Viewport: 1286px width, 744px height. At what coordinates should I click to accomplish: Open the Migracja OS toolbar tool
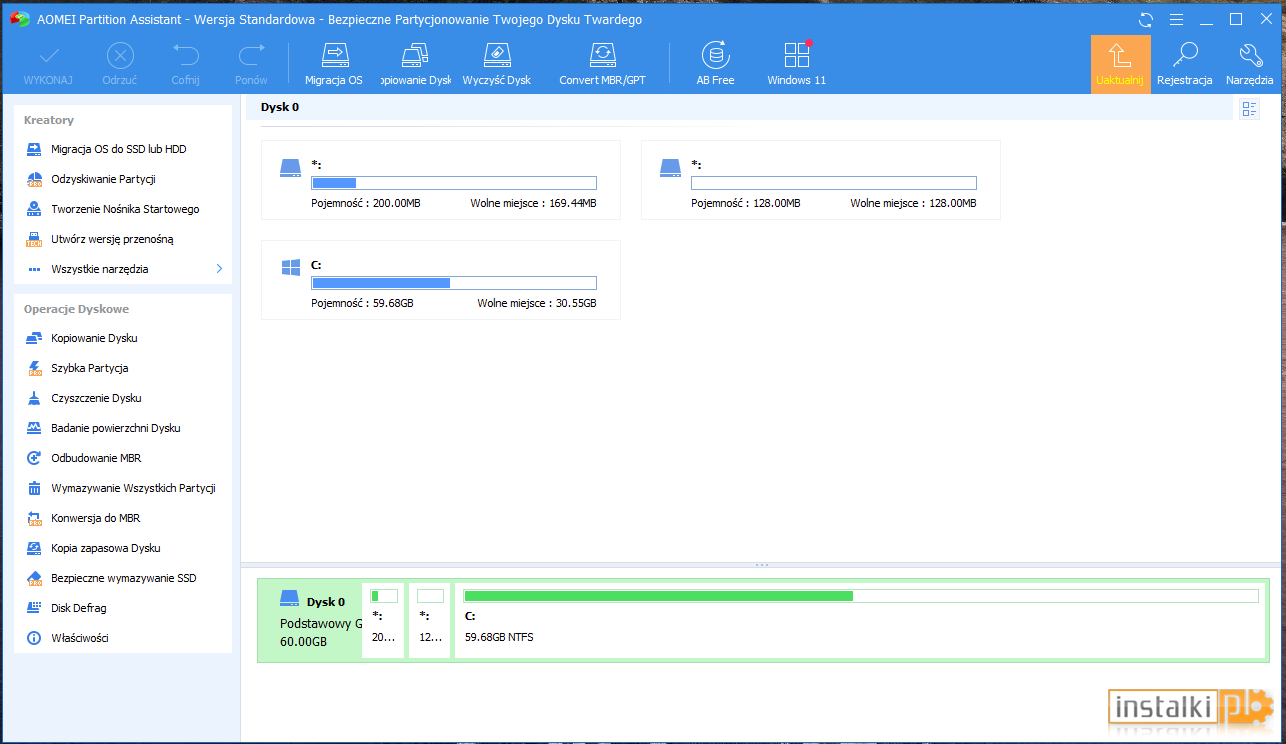tap(334, 64)
